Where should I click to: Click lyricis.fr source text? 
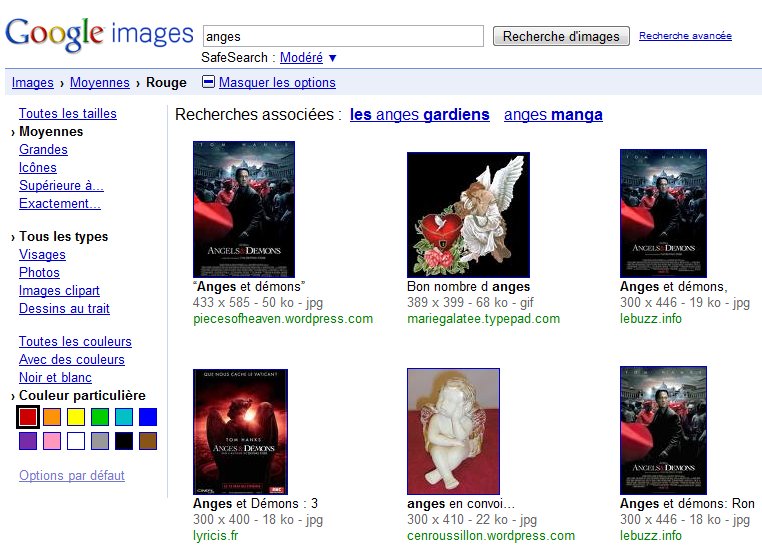216,535
